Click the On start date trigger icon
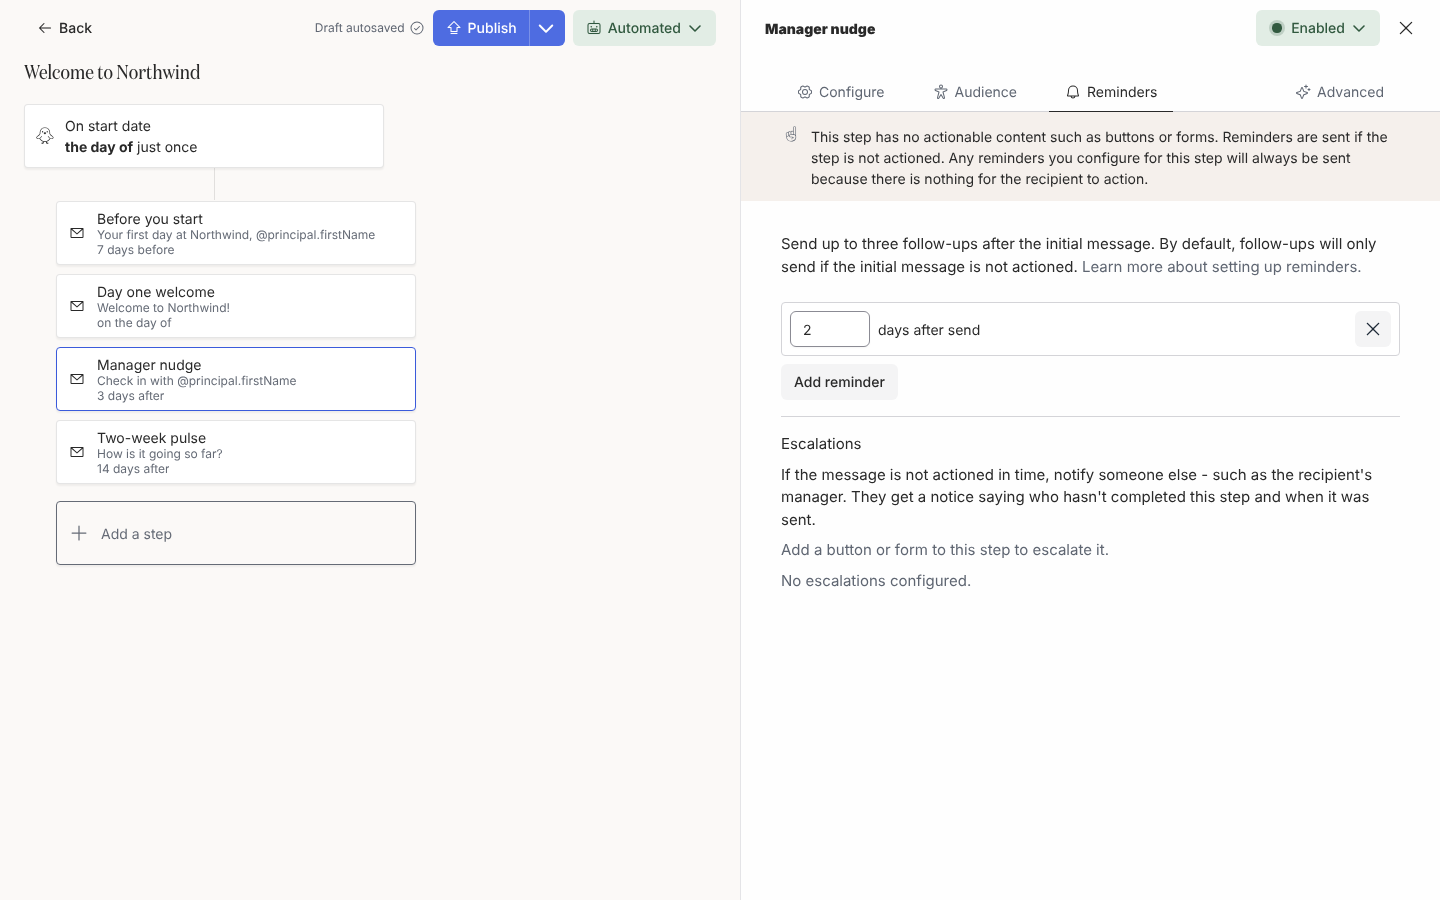The image size is (1440, 900). pos(45,136)
